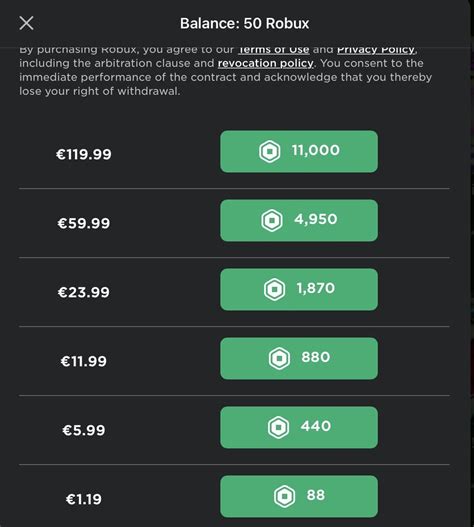Click Robux icon on 11,000 button
Viewport: 474px width, 527px height.
(x=270, y=152)
